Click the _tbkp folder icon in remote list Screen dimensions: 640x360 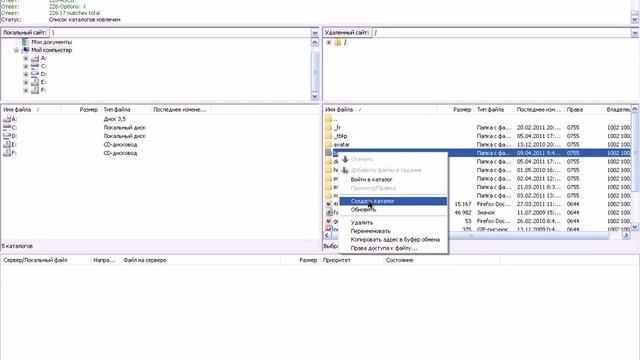coord(329,136)
